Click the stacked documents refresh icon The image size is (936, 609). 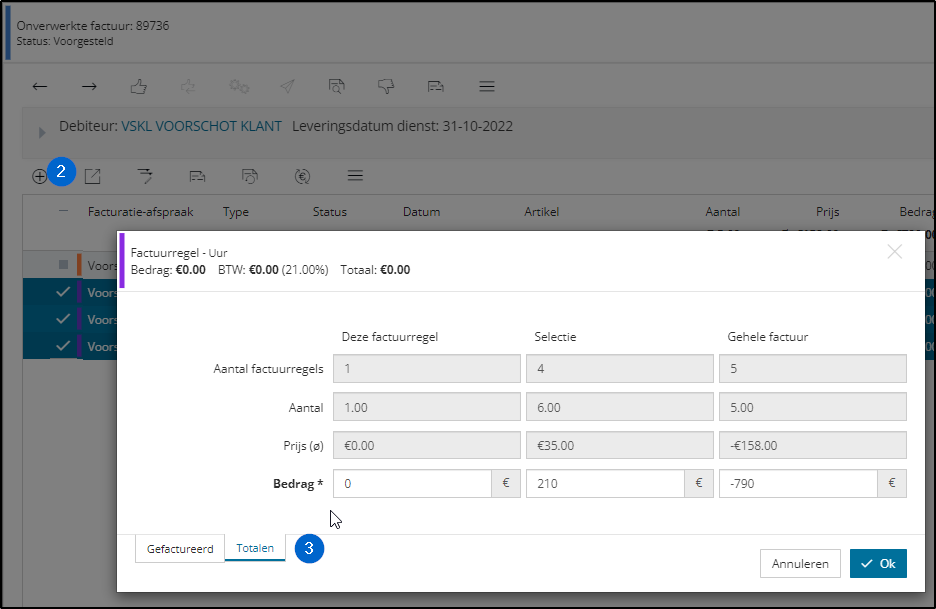pyautogui.click(x=250, y=176)
